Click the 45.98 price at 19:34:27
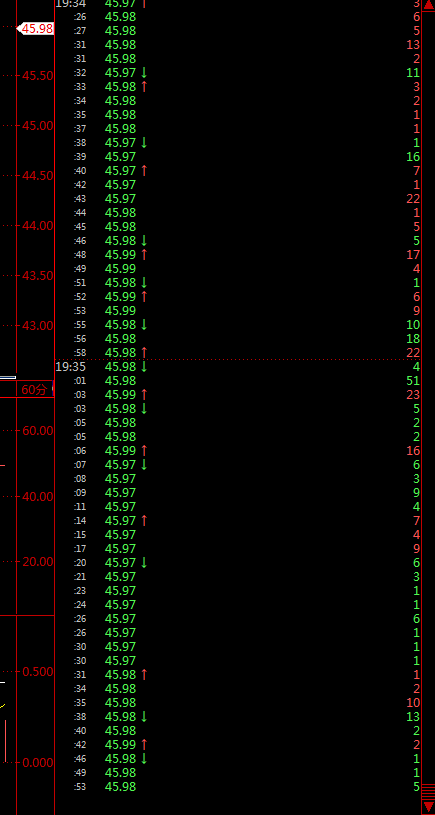The height and width of the screenshot is (815, 435). pyautogui.click(x=120, y=31)
